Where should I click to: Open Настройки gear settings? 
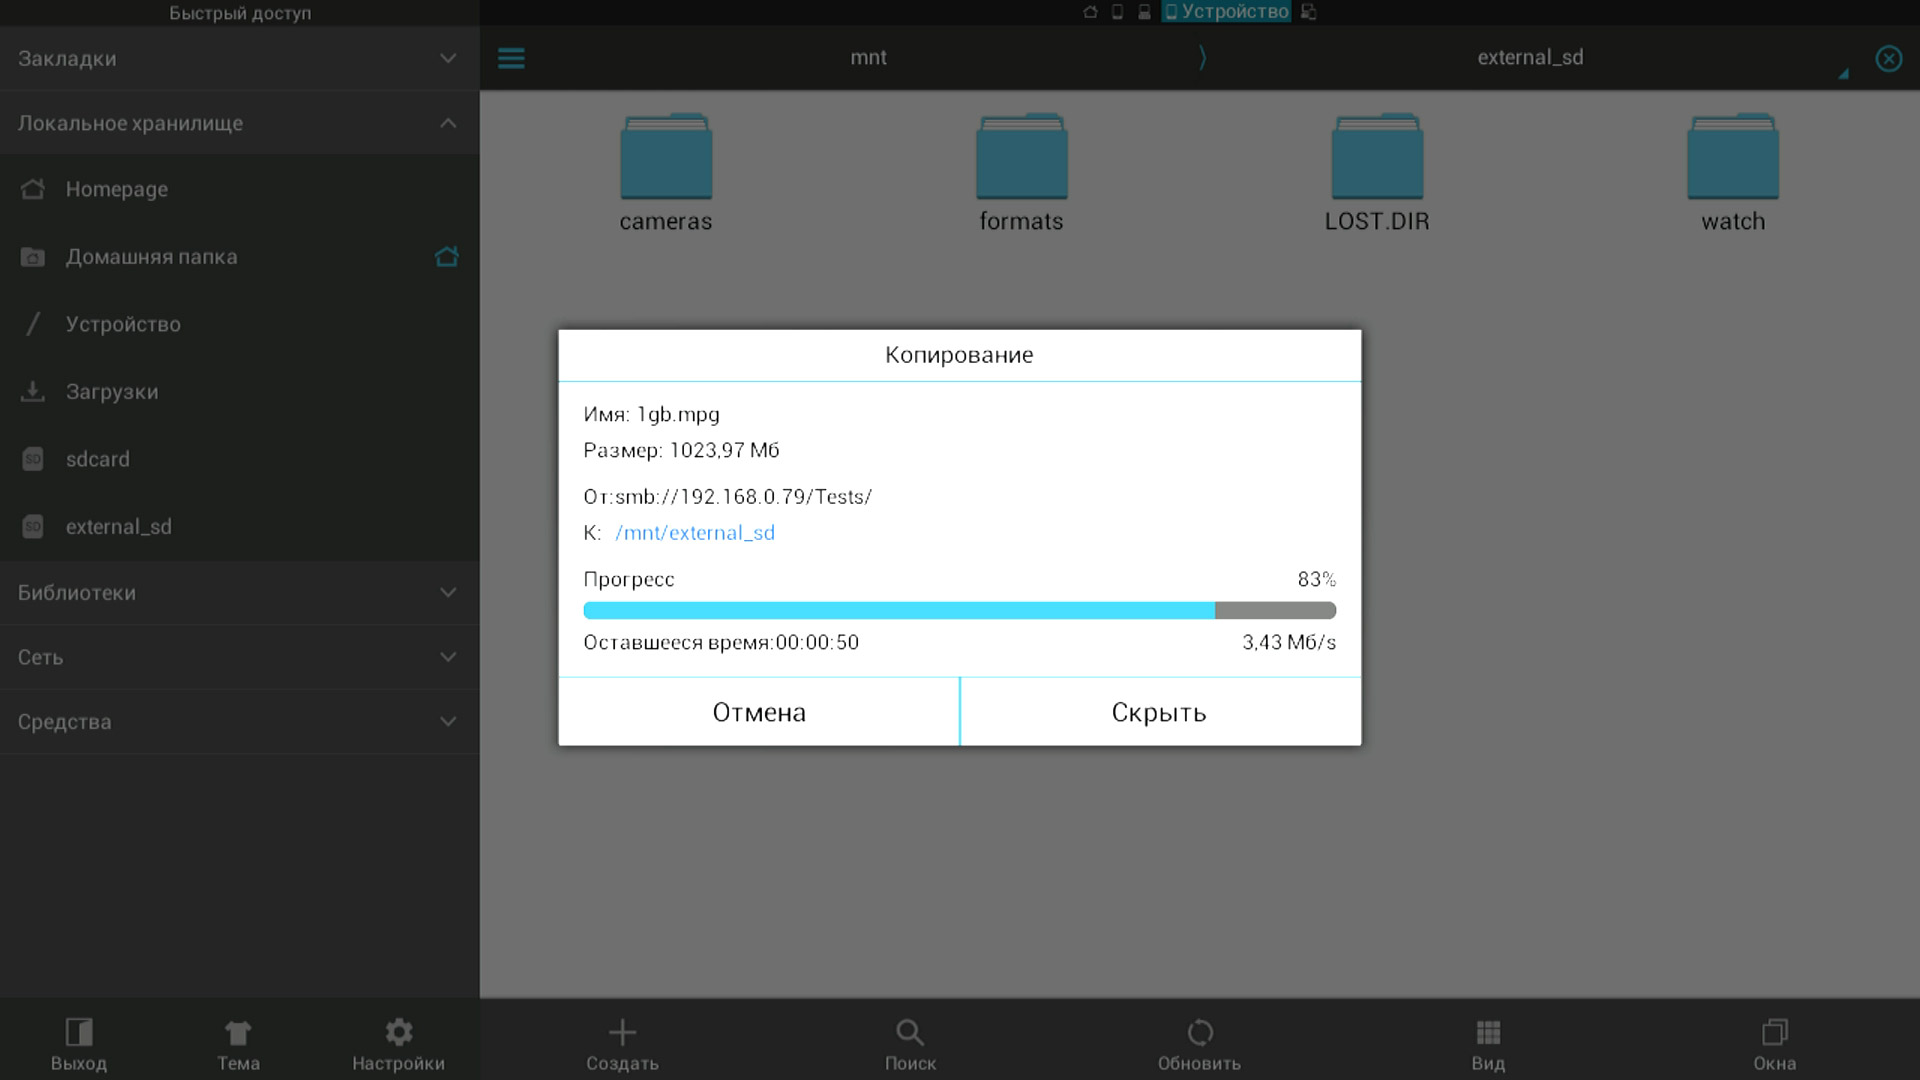point(398,1032)
